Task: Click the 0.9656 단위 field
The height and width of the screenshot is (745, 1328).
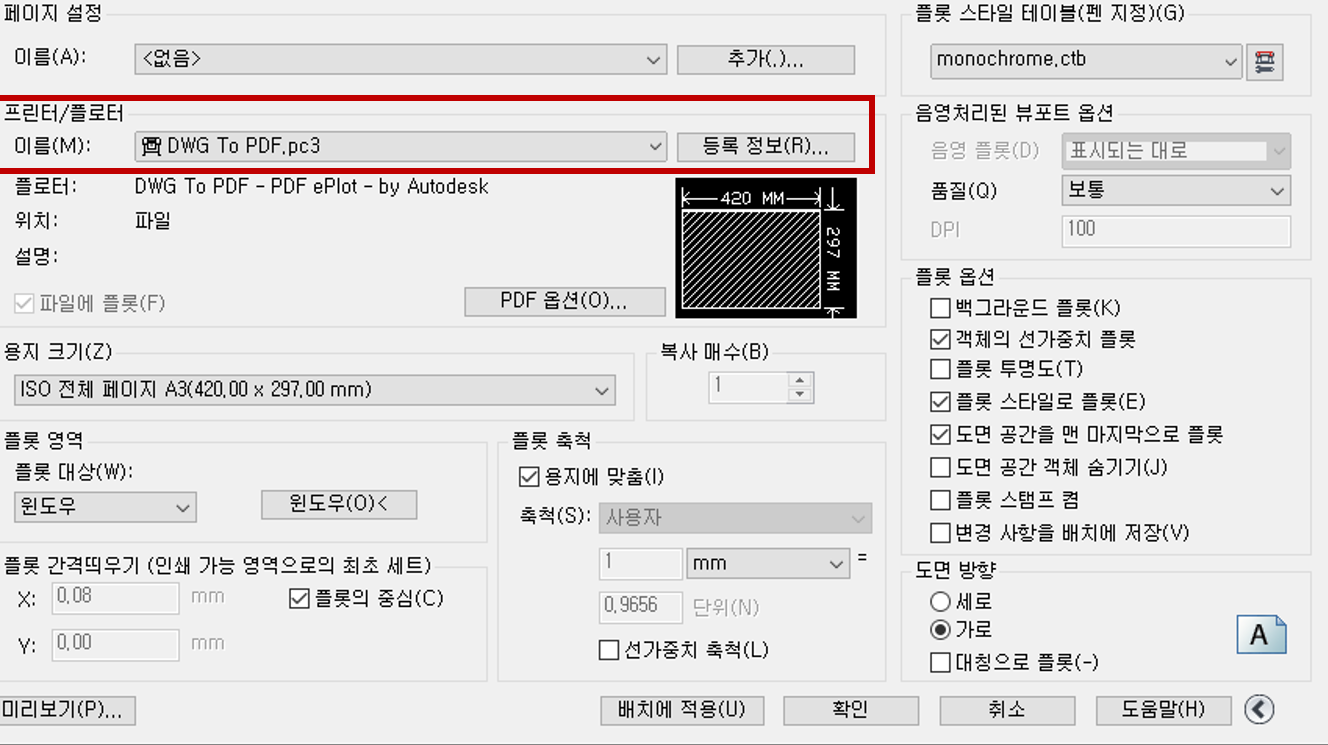Action: [640, 606]
